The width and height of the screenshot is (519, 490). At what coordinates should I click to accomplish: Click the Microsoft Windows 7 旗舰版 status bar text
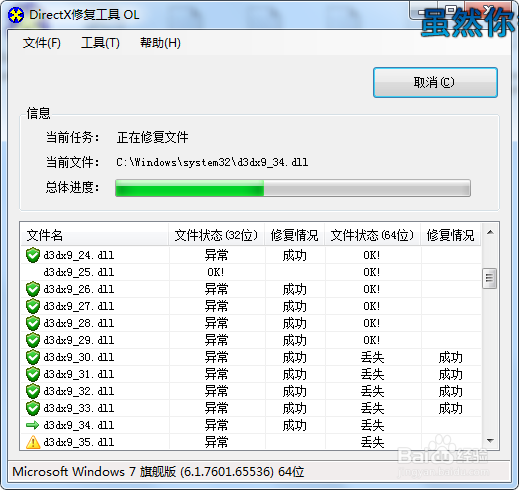coord(158,472)
